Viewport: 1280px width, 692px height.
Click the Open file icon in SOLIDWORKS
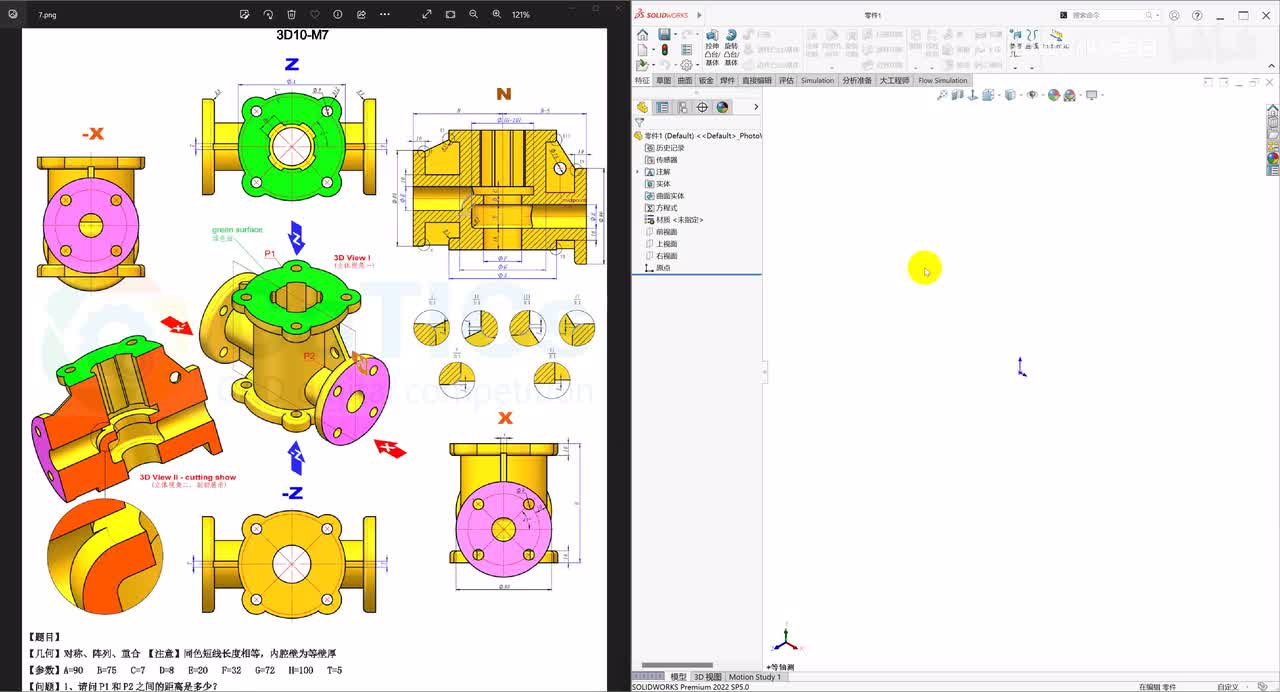coord(642,65)
